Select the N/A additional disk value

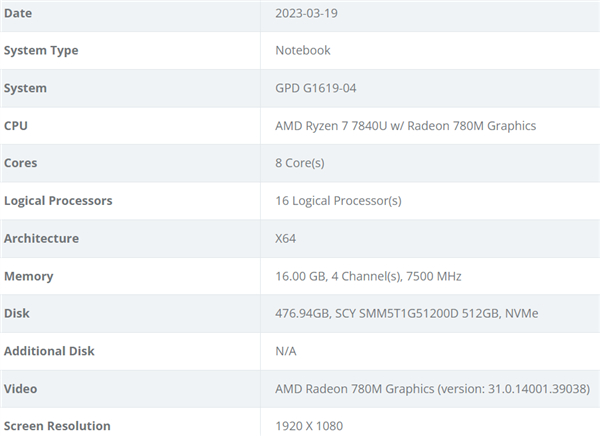pyautogui.click(x=286, y=351)
